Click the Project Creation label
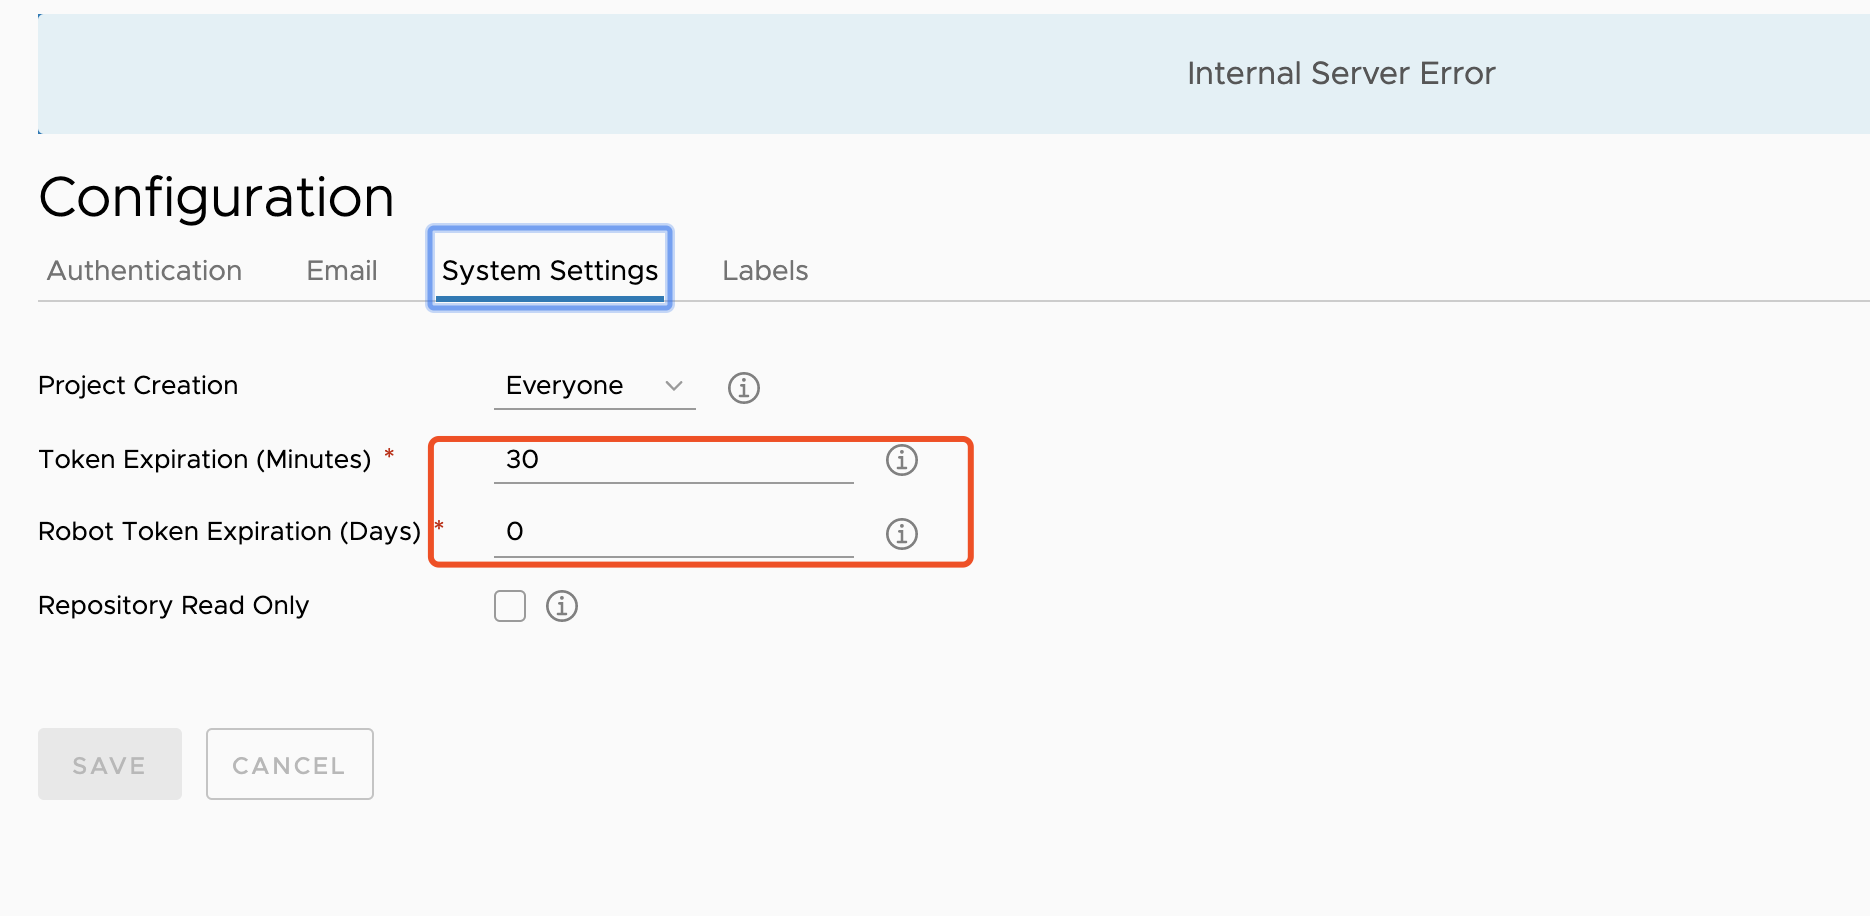The width and height of the screenshot is (1870, 916). click(x=138, y=386)
